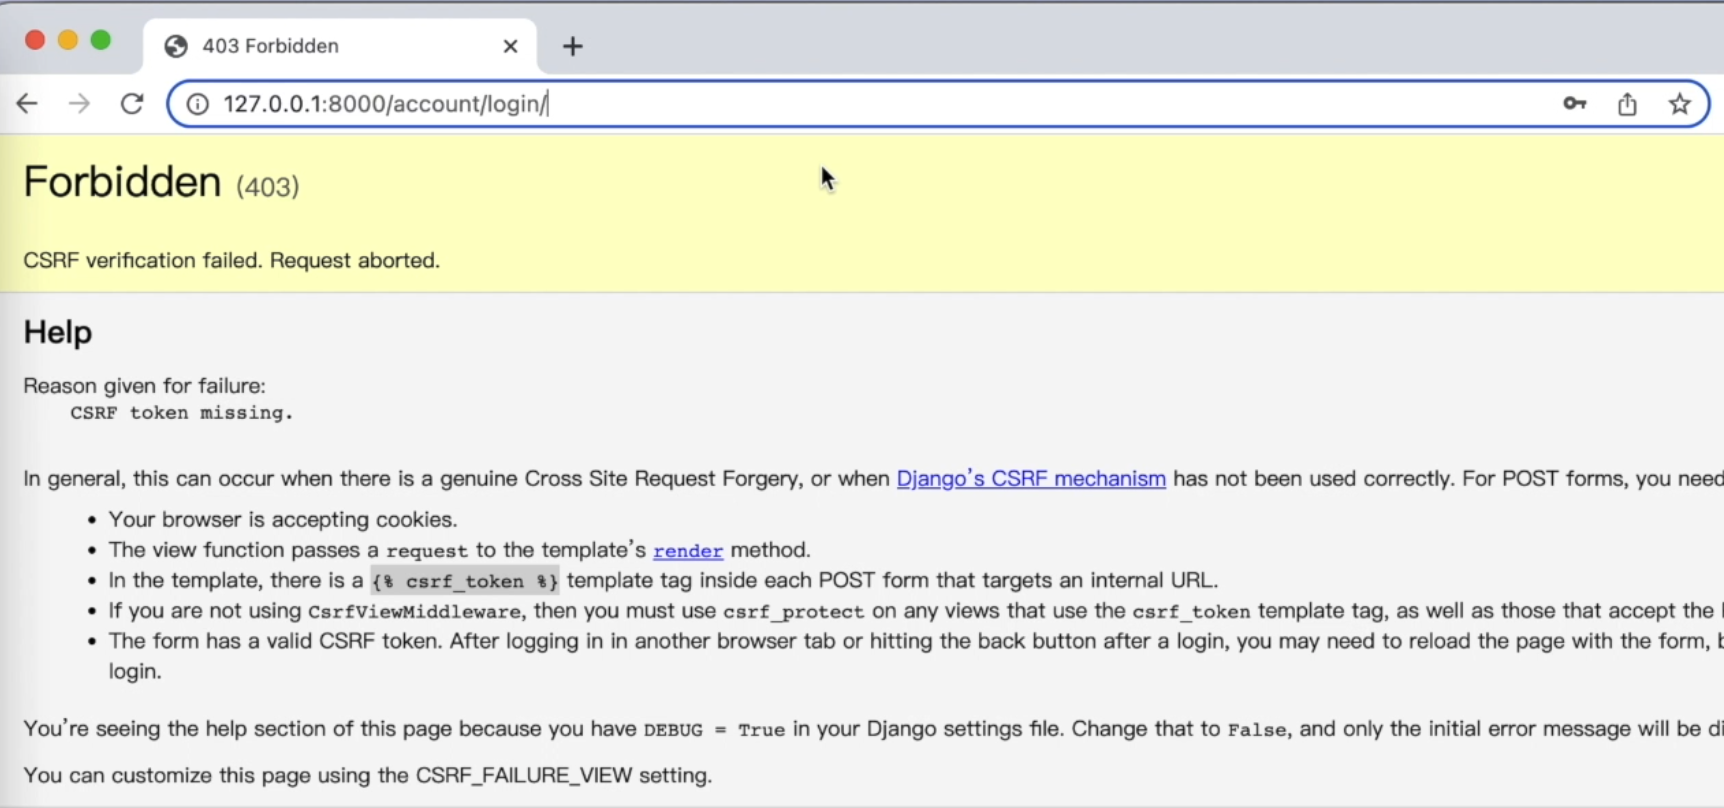Bookmark this page with star icon

point(1680,104)
